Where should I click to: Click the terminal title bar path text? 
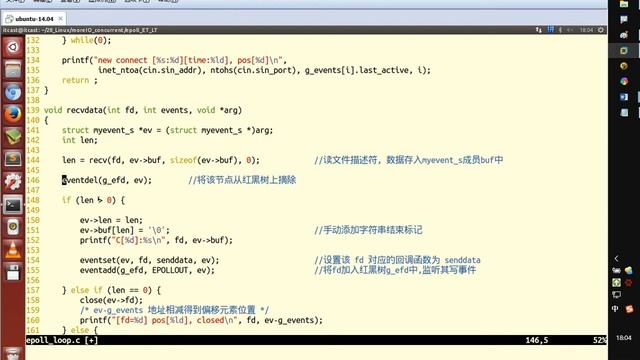pos(80,30)
